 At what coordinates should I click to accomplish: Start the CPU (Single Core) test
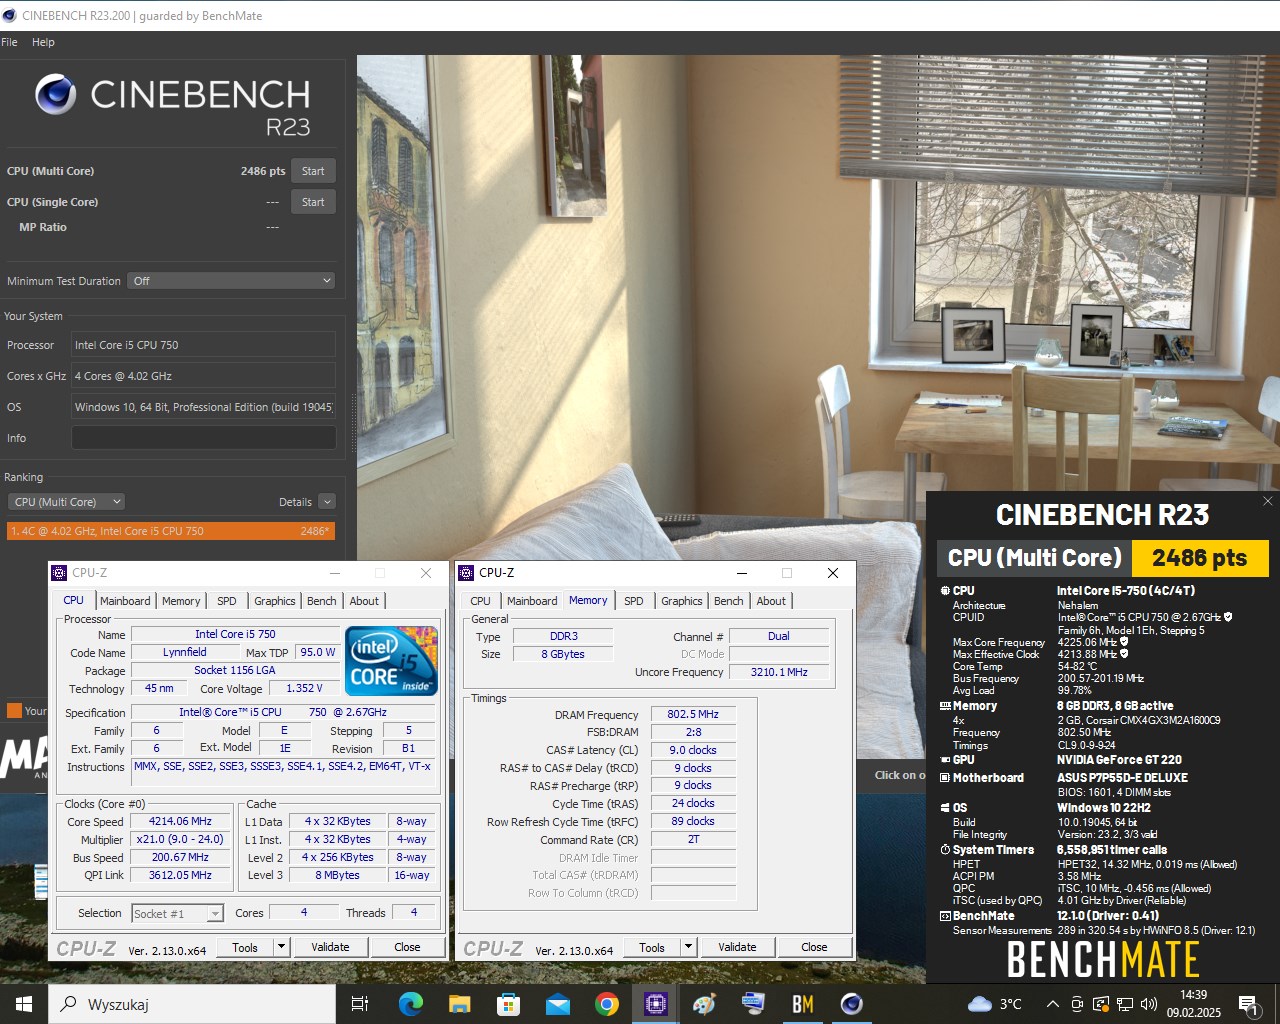[x=313, y=202]
